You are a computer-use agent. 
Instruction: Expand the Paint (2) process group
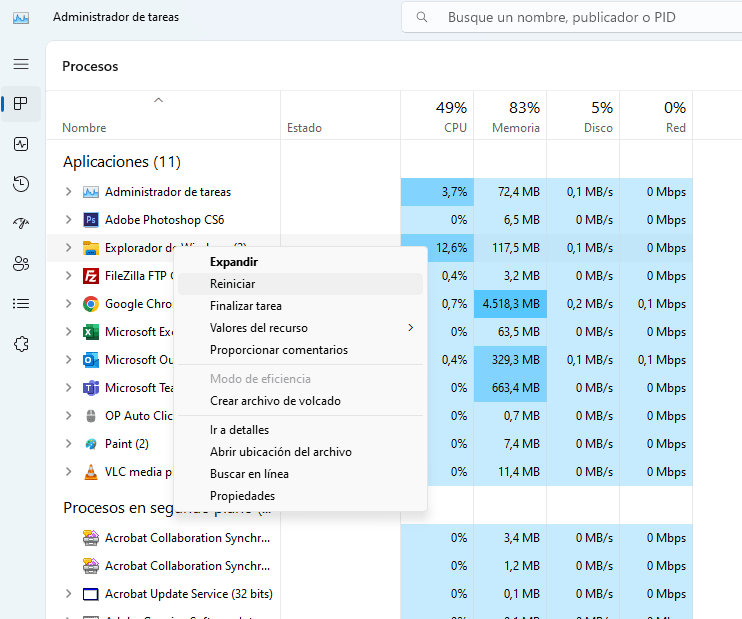pyautogui.click(x=68, y=444)
